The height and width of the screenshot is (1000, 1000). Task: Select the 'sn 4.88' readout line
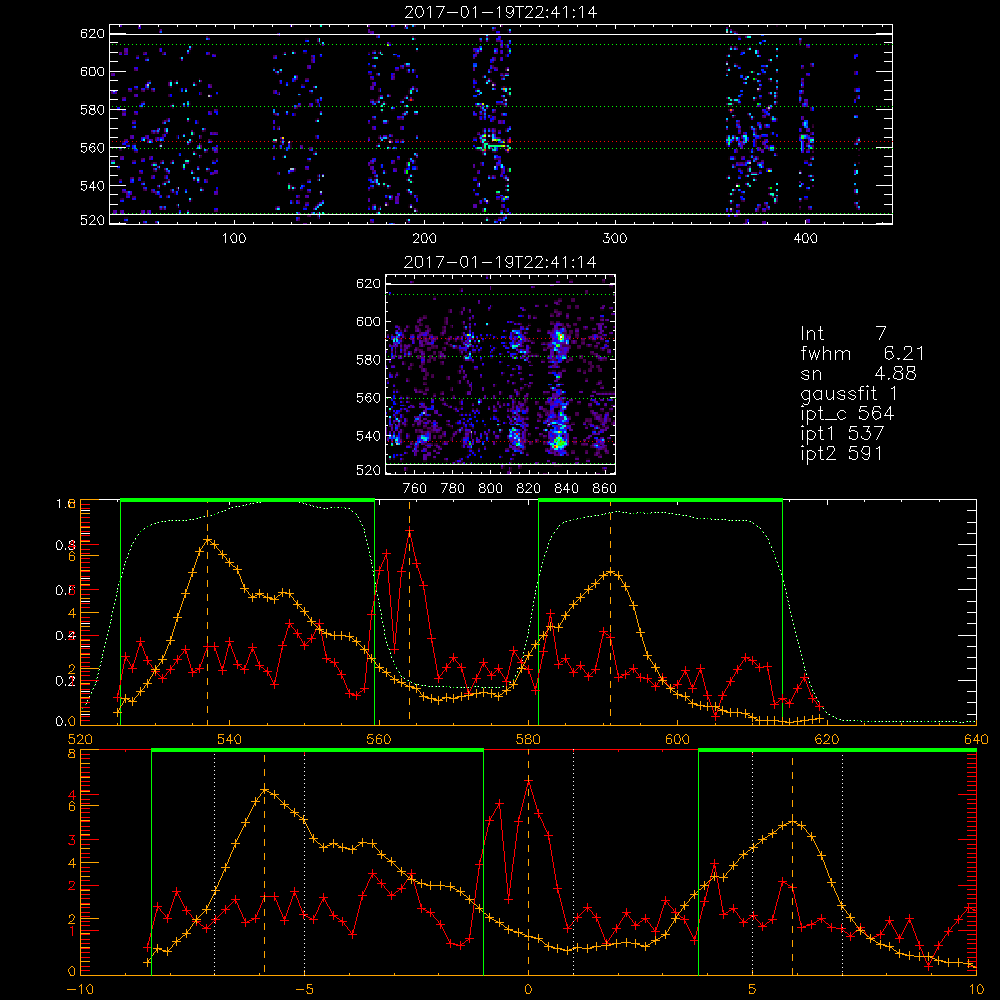pos(858,373)
